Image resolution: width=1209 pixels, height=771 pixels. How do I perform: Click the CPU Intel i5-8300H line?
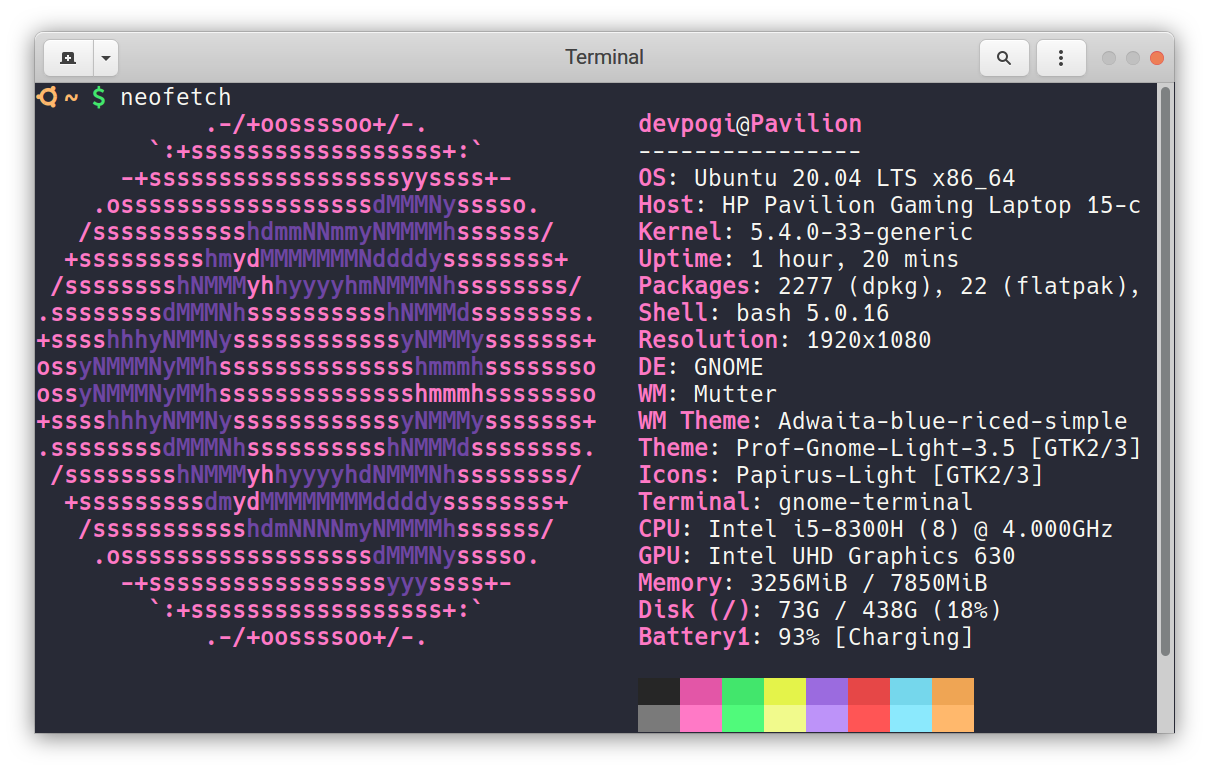coord(876,529)
